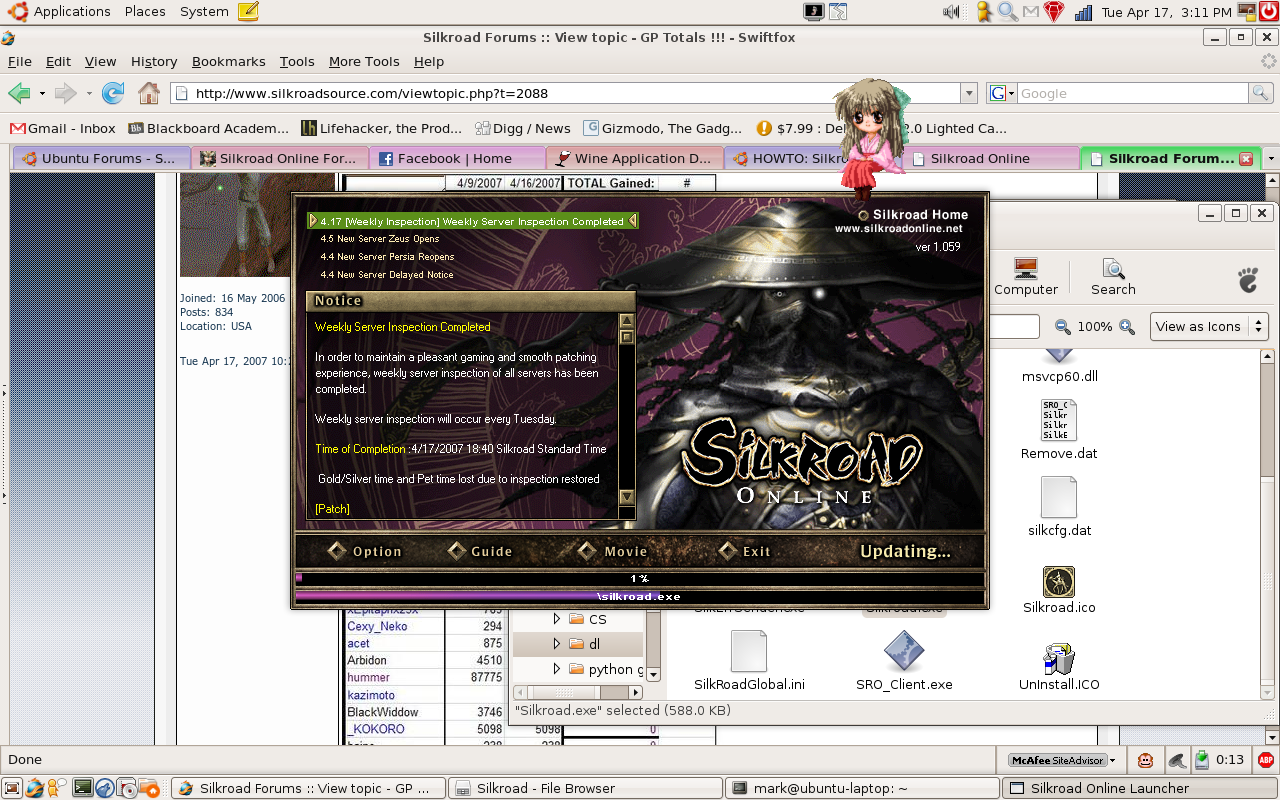Click the red power/logout icon in top panel
1280x800 pixels.
pos(1269,12)
